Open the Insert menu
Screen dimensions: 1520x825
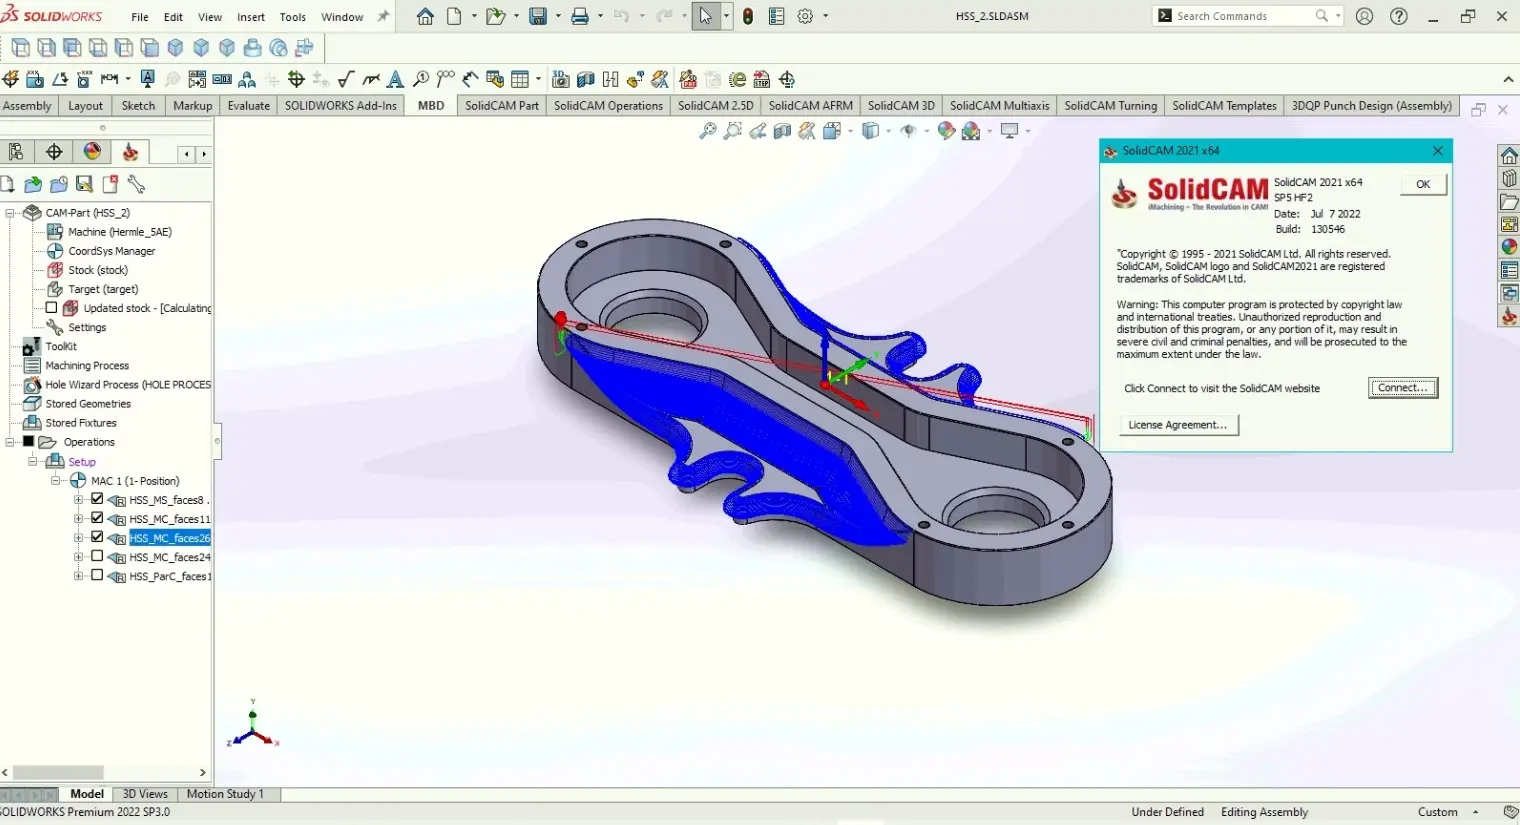click(x=251, y=17)
